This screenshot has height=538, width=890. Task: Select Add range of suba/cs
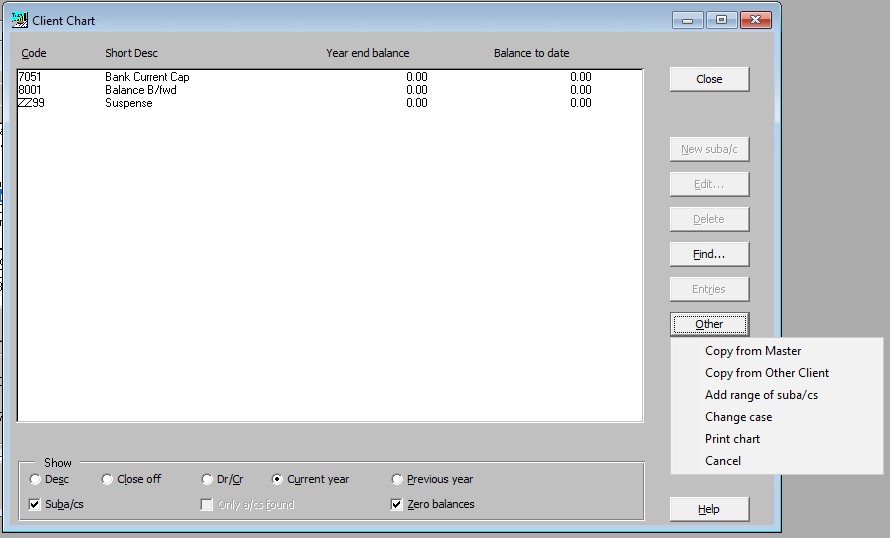coord(761,395)
